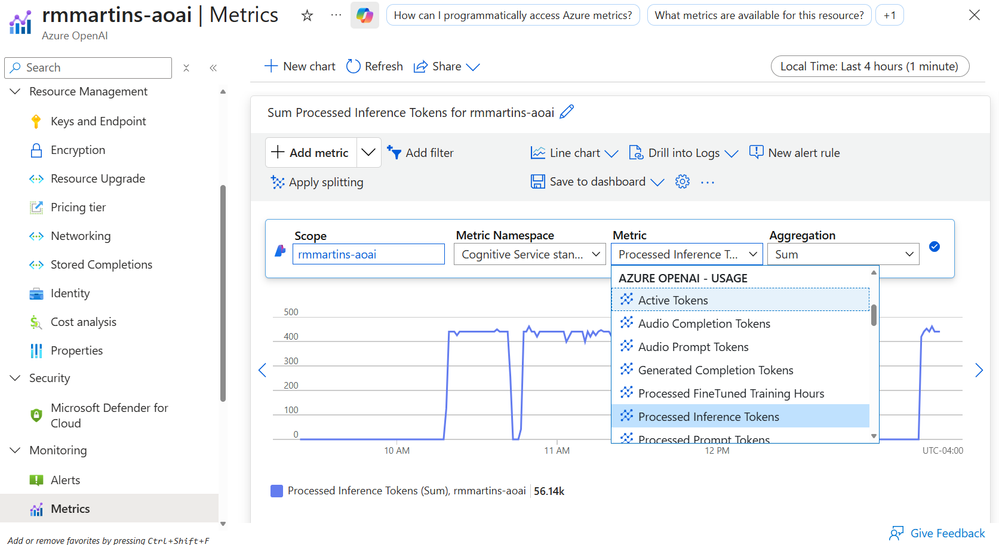Collapse the Monitoring section
The width and height of the screenshot is (999, 545).
pos(15,451)
